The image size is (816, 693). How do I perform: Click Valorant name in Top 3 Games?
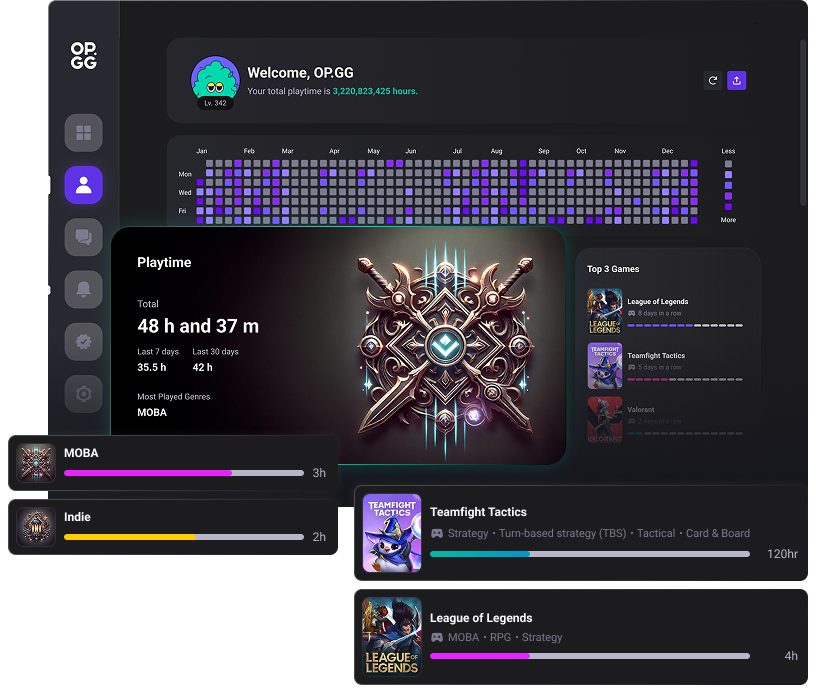click(641, 410)
